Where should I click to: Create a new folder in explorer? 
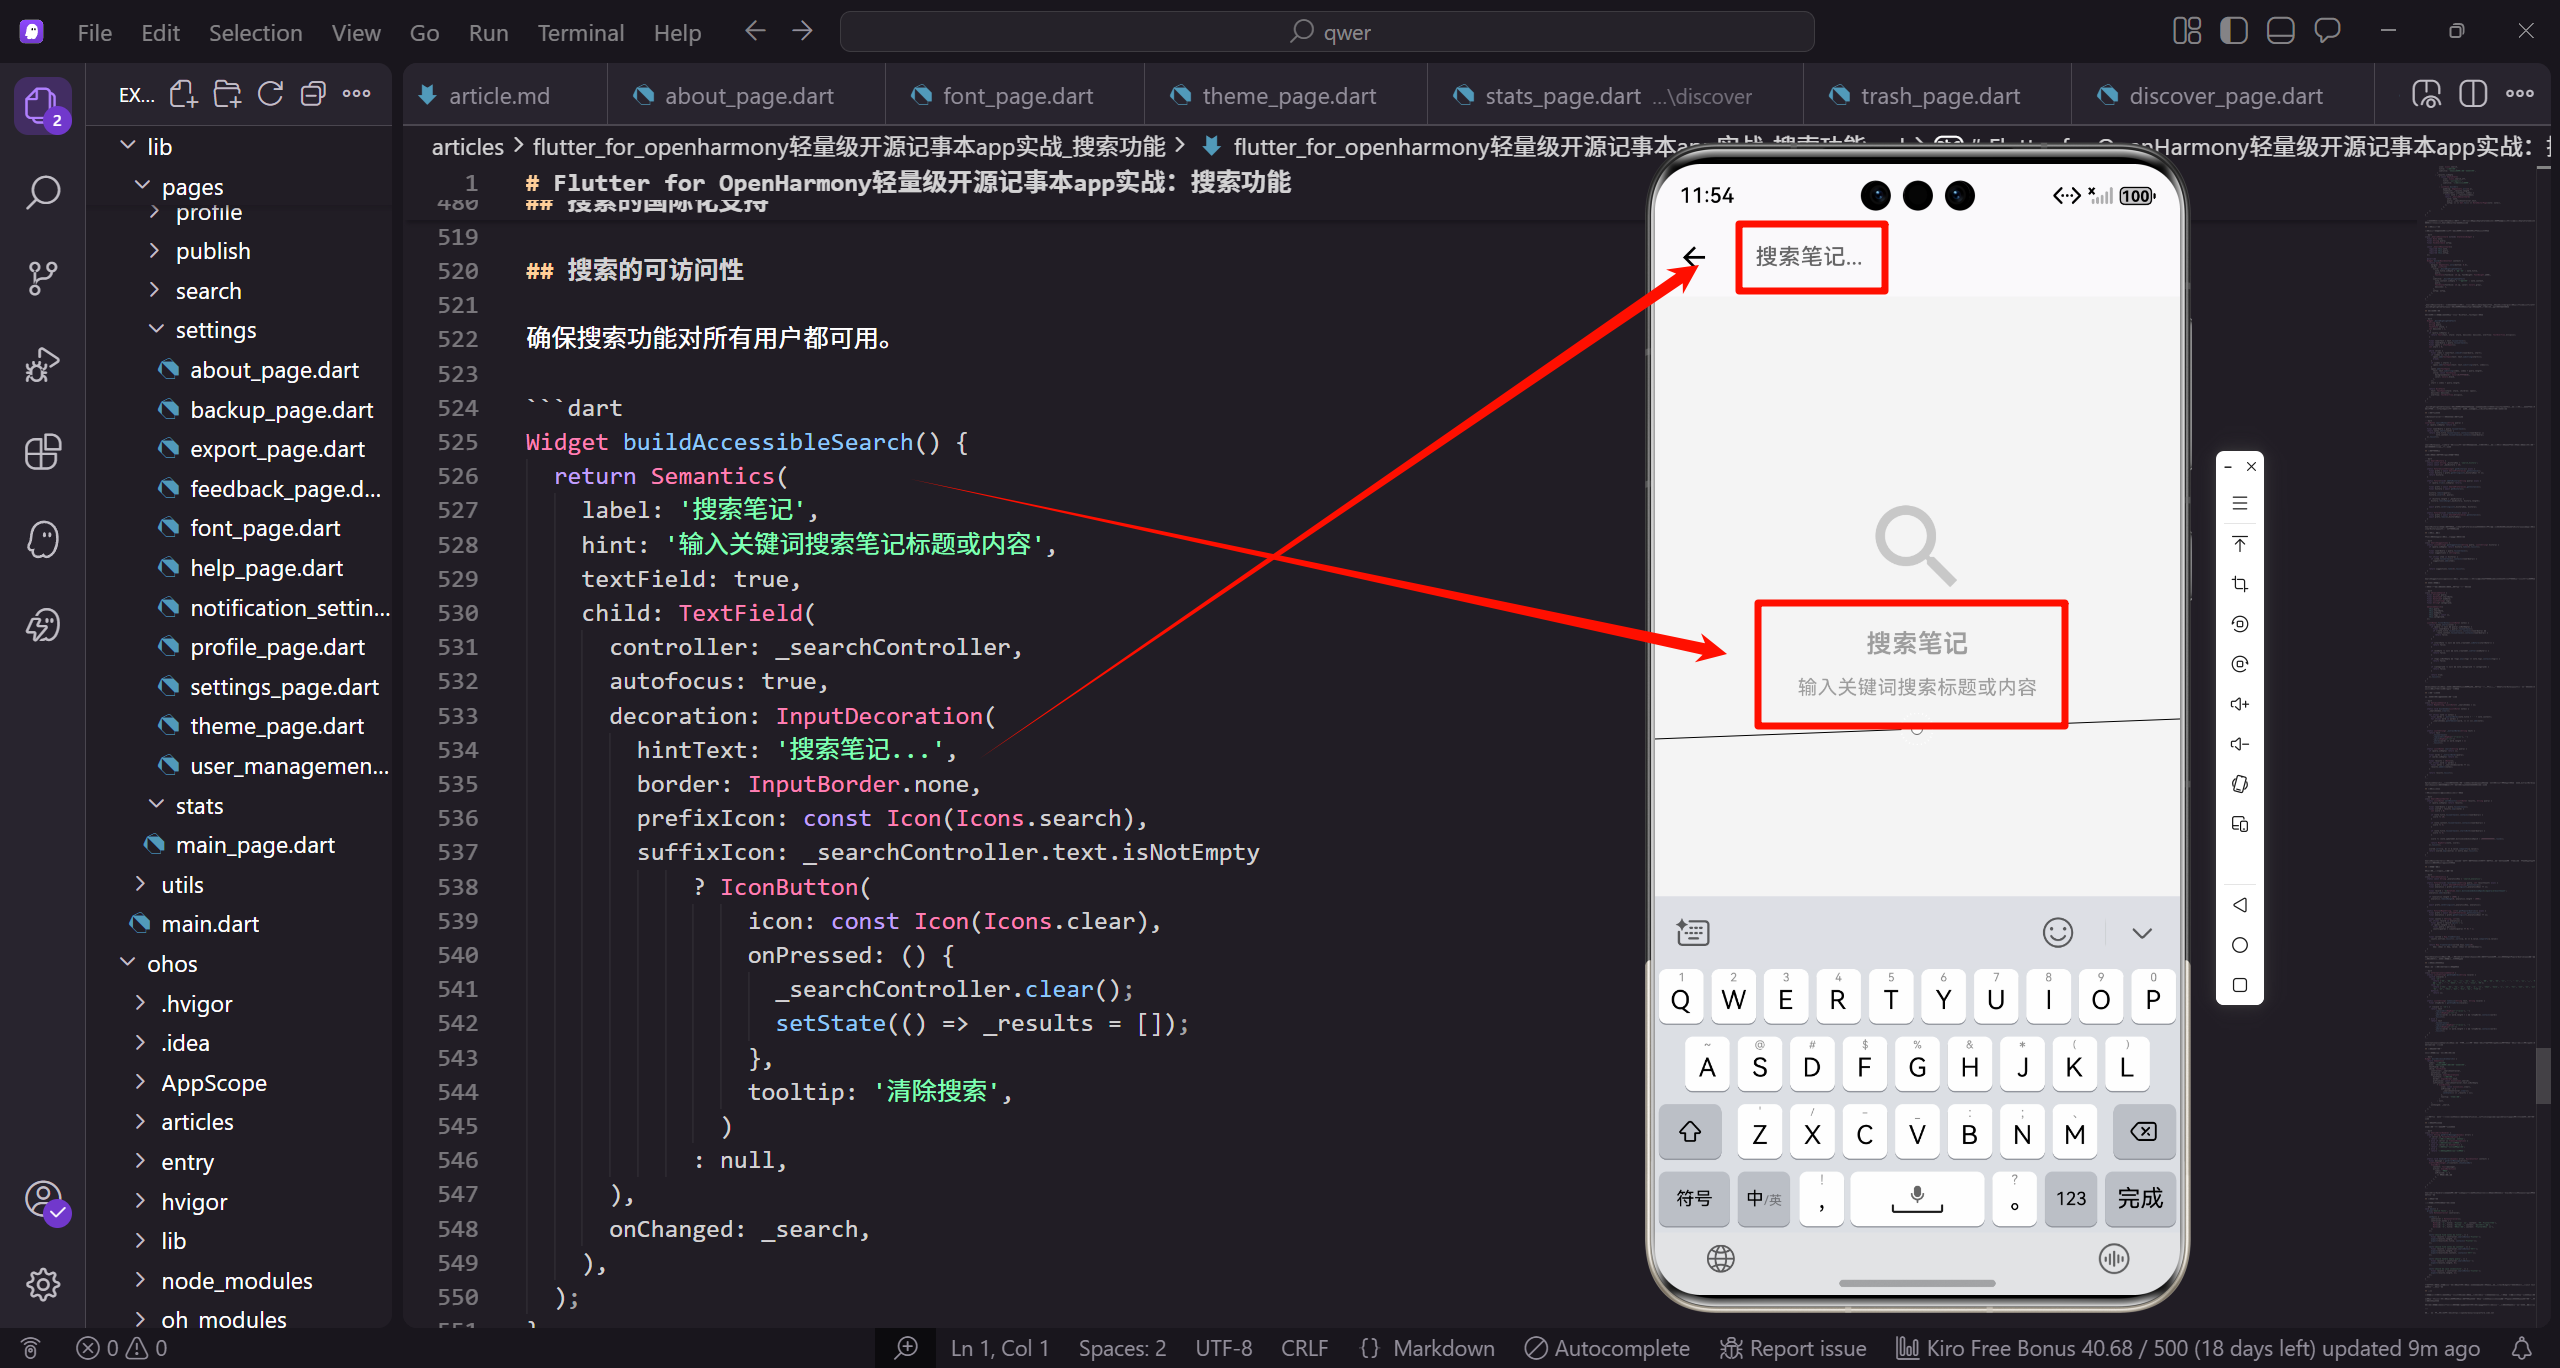(x=227, y=95)
